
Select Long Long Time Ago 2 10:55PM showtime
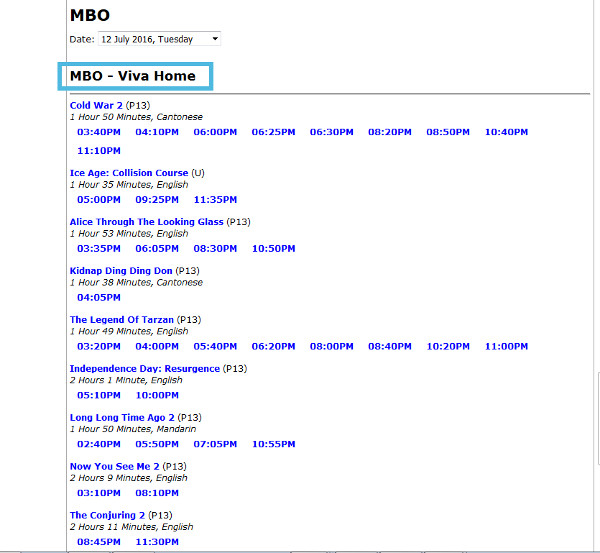click(273, 444)
